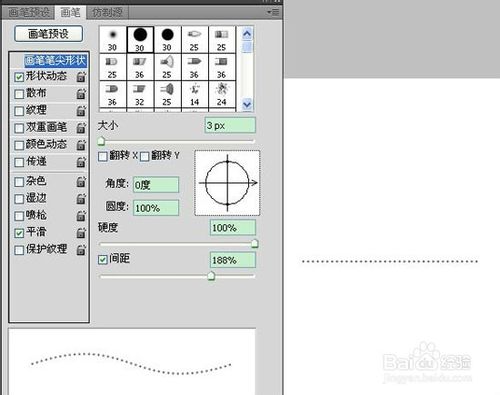Screen dimensions: 500x395
Task: Click the lock icon next to 形状动态
Action: [81, 77]
